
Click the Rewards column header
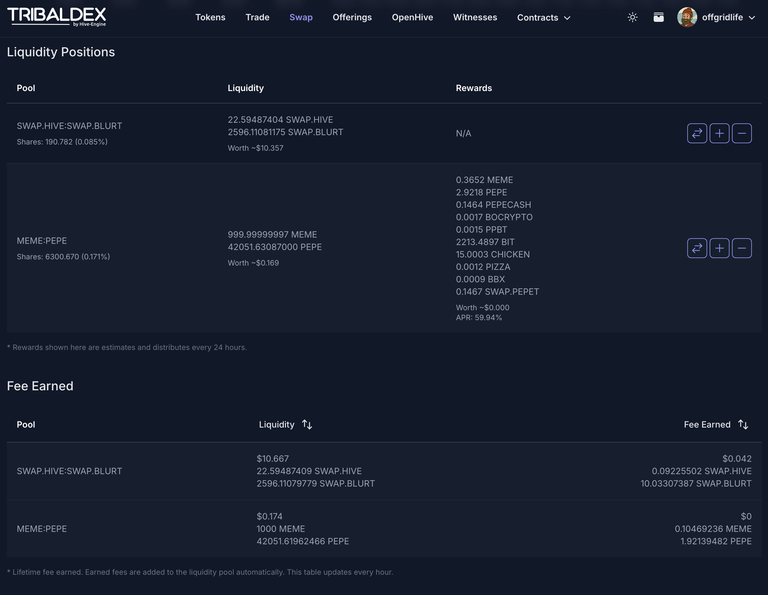tap(474, 88)
